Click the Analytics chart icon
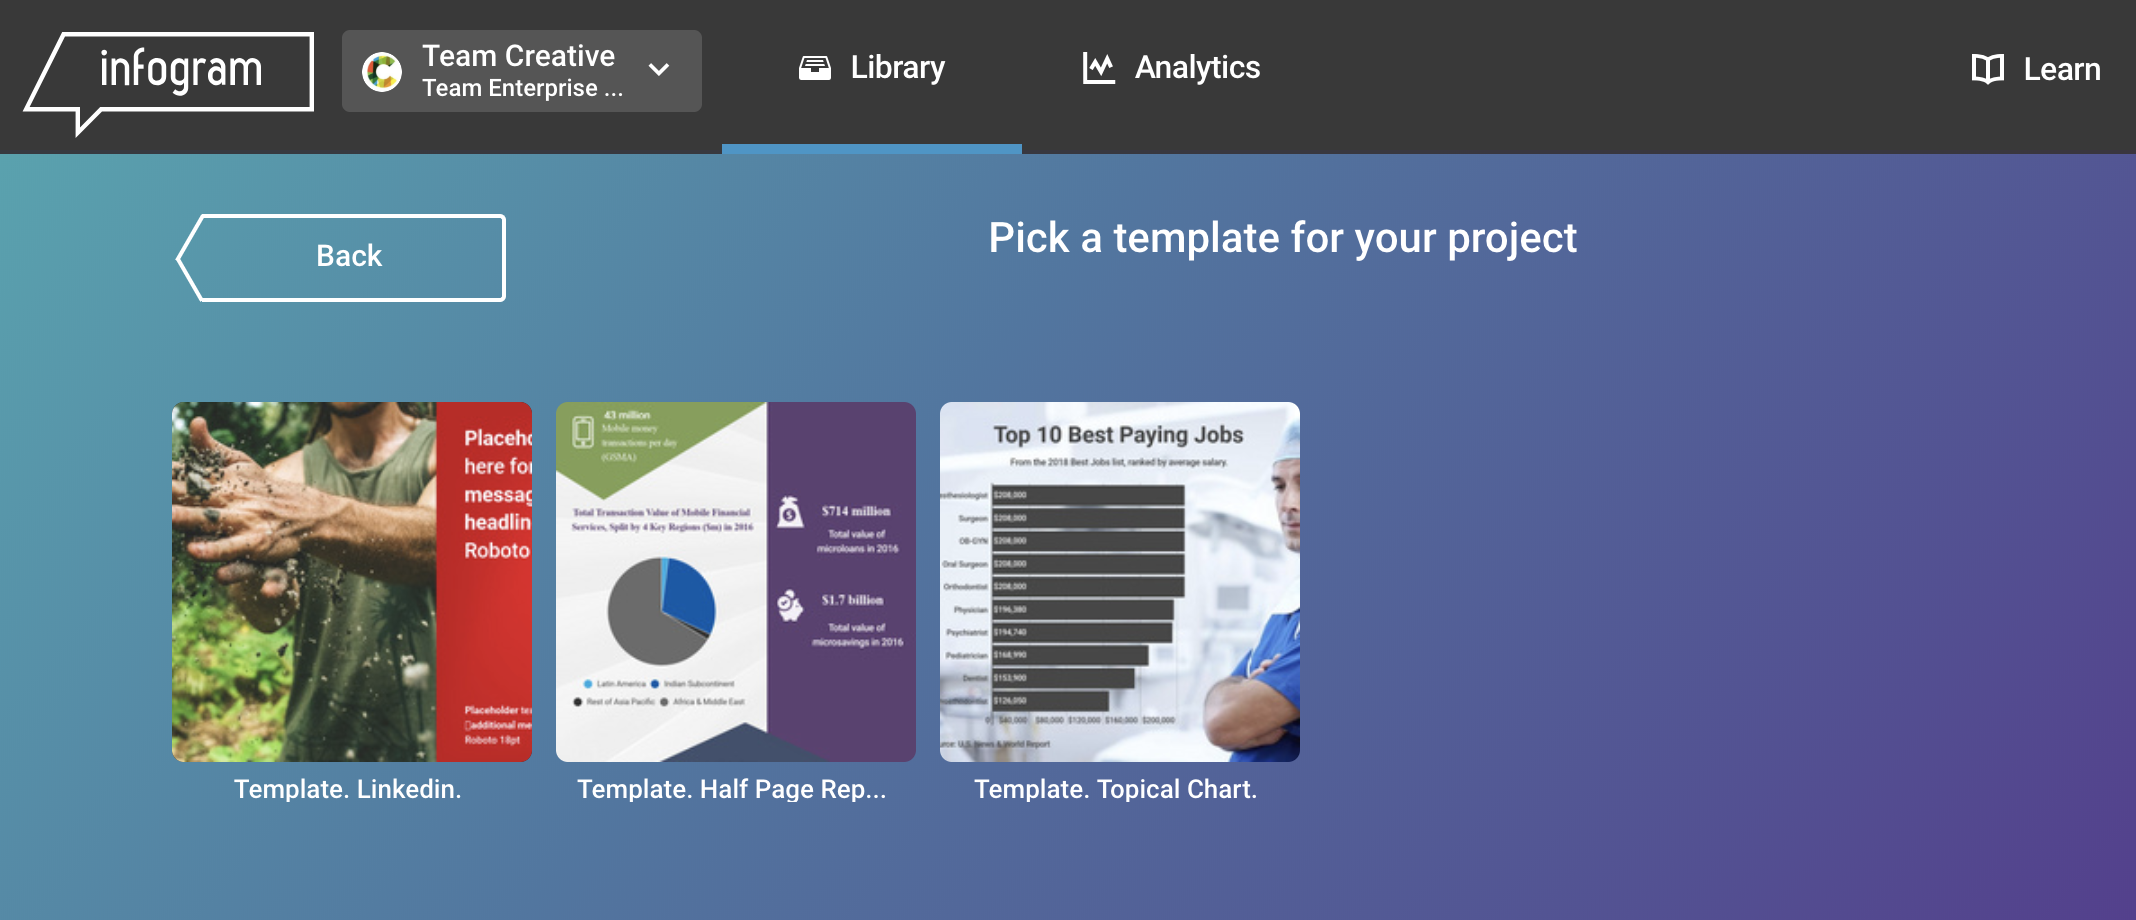 click(x=1098, y=68)
